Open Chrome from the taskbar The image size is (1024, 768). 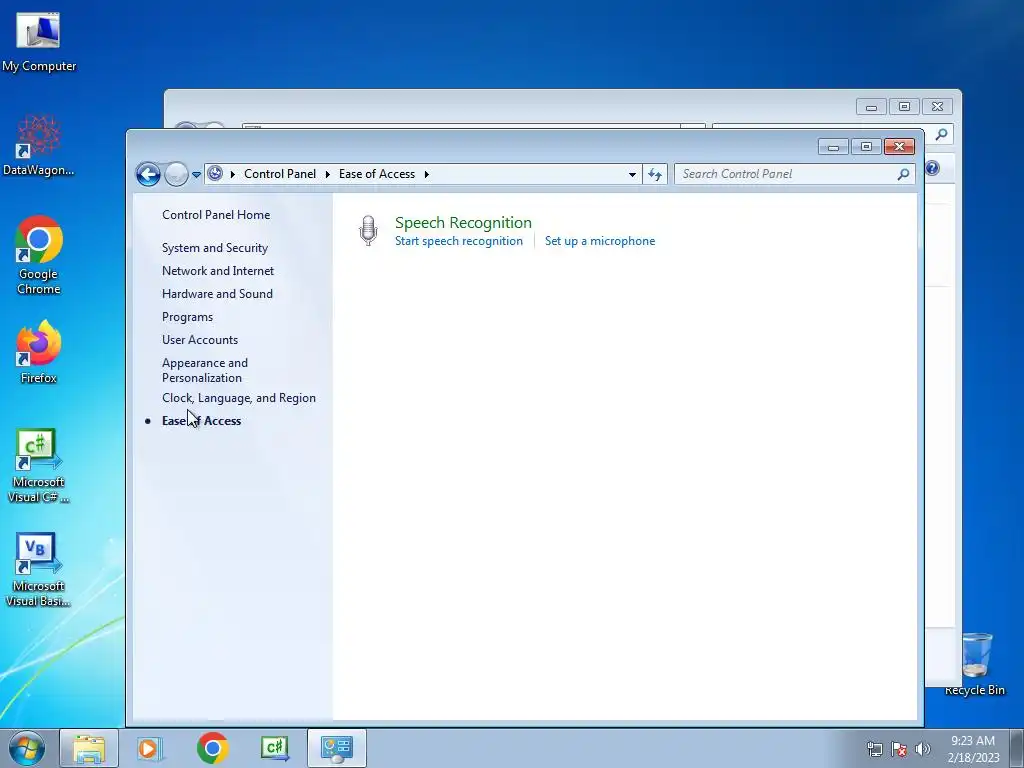point(212,748)
